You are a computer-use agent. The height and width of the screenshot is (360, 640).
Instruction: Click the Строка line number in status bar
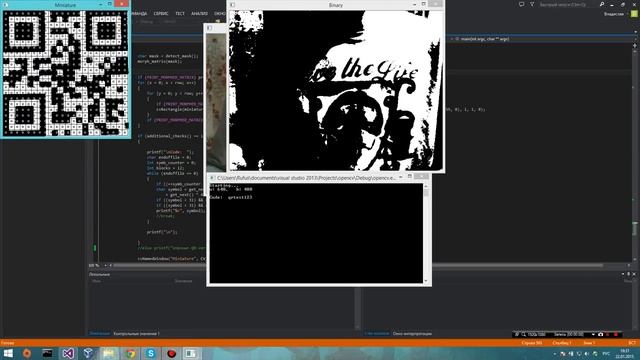coord(532,343)
